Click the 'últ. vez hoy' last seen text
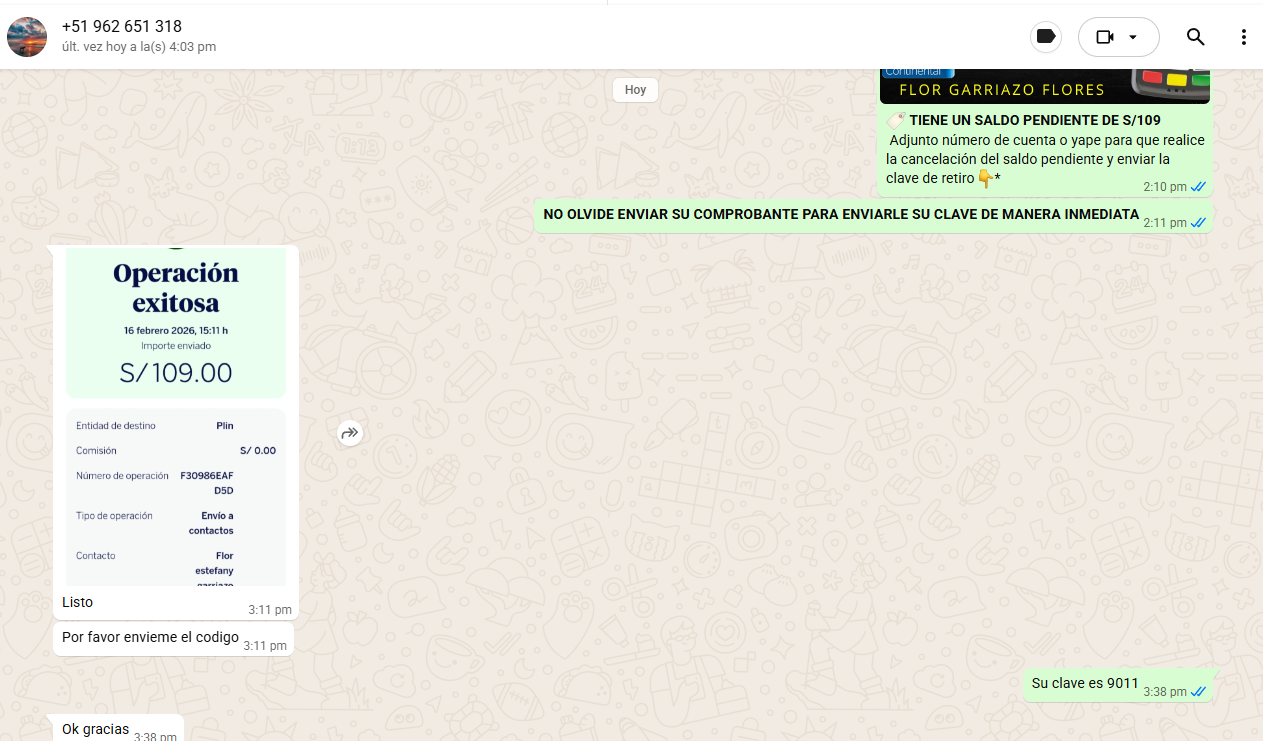1263x741 pixels. coord(139,47)
